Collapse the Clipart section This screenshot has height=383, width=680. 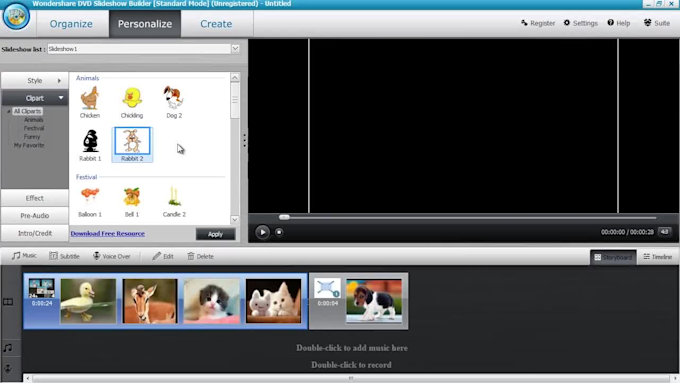pos(35,98)
